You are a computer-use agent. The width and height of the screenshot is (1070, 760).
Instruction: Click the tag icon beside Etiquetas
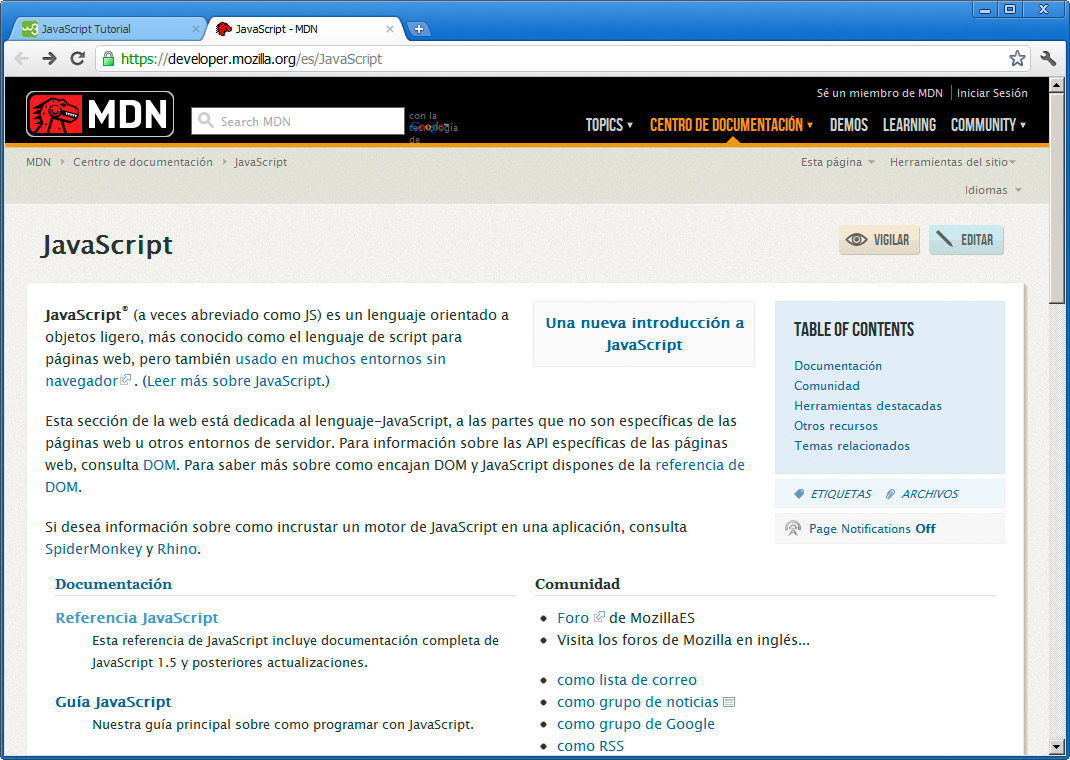click(x=799, y=494)
